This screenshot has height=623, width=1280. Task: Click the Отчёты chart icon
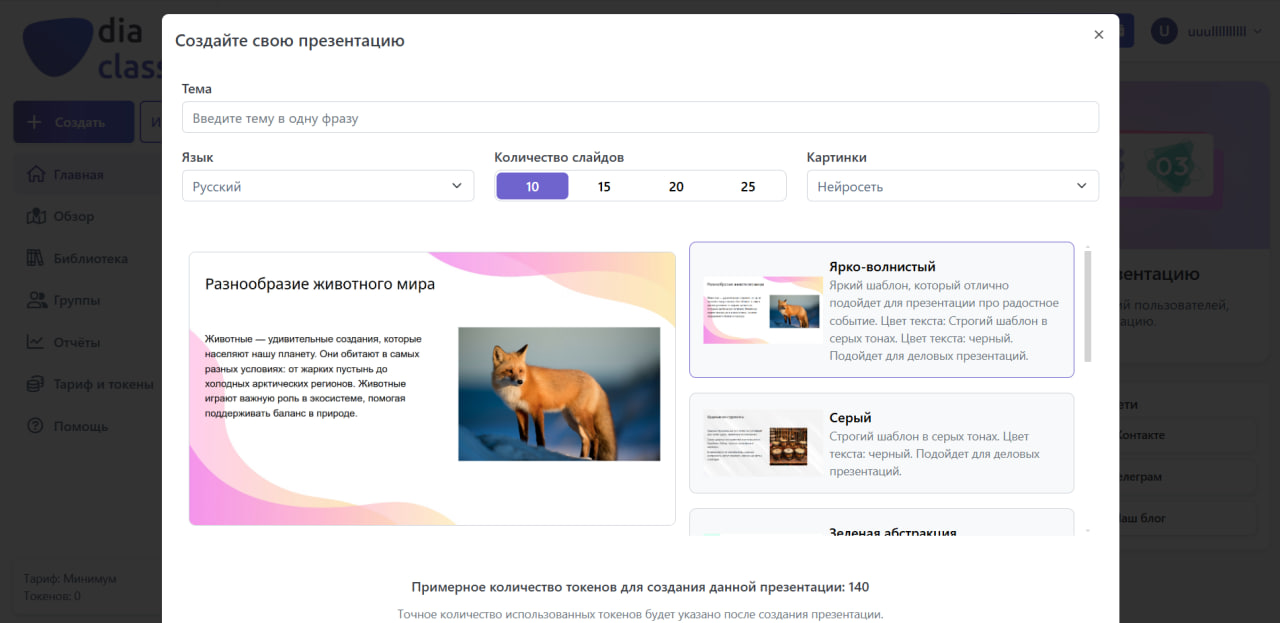point(36,342)
